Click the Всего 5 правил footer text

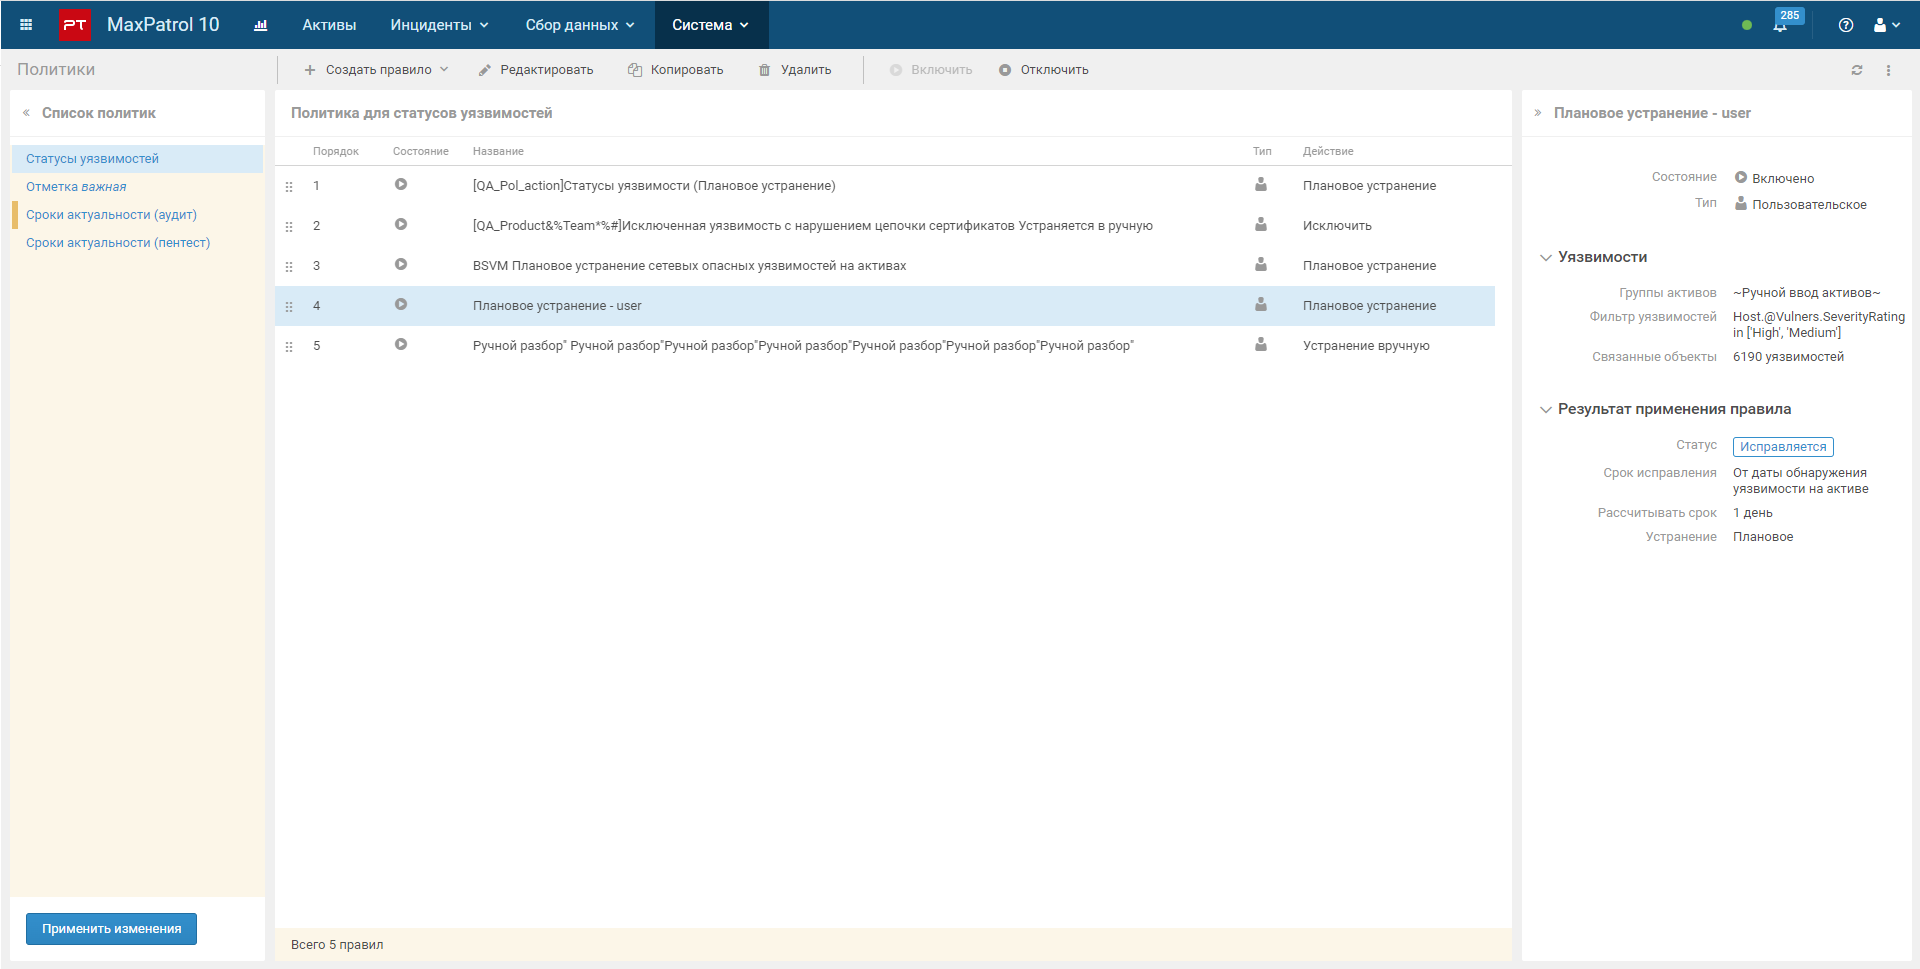(x=337, y=945)
